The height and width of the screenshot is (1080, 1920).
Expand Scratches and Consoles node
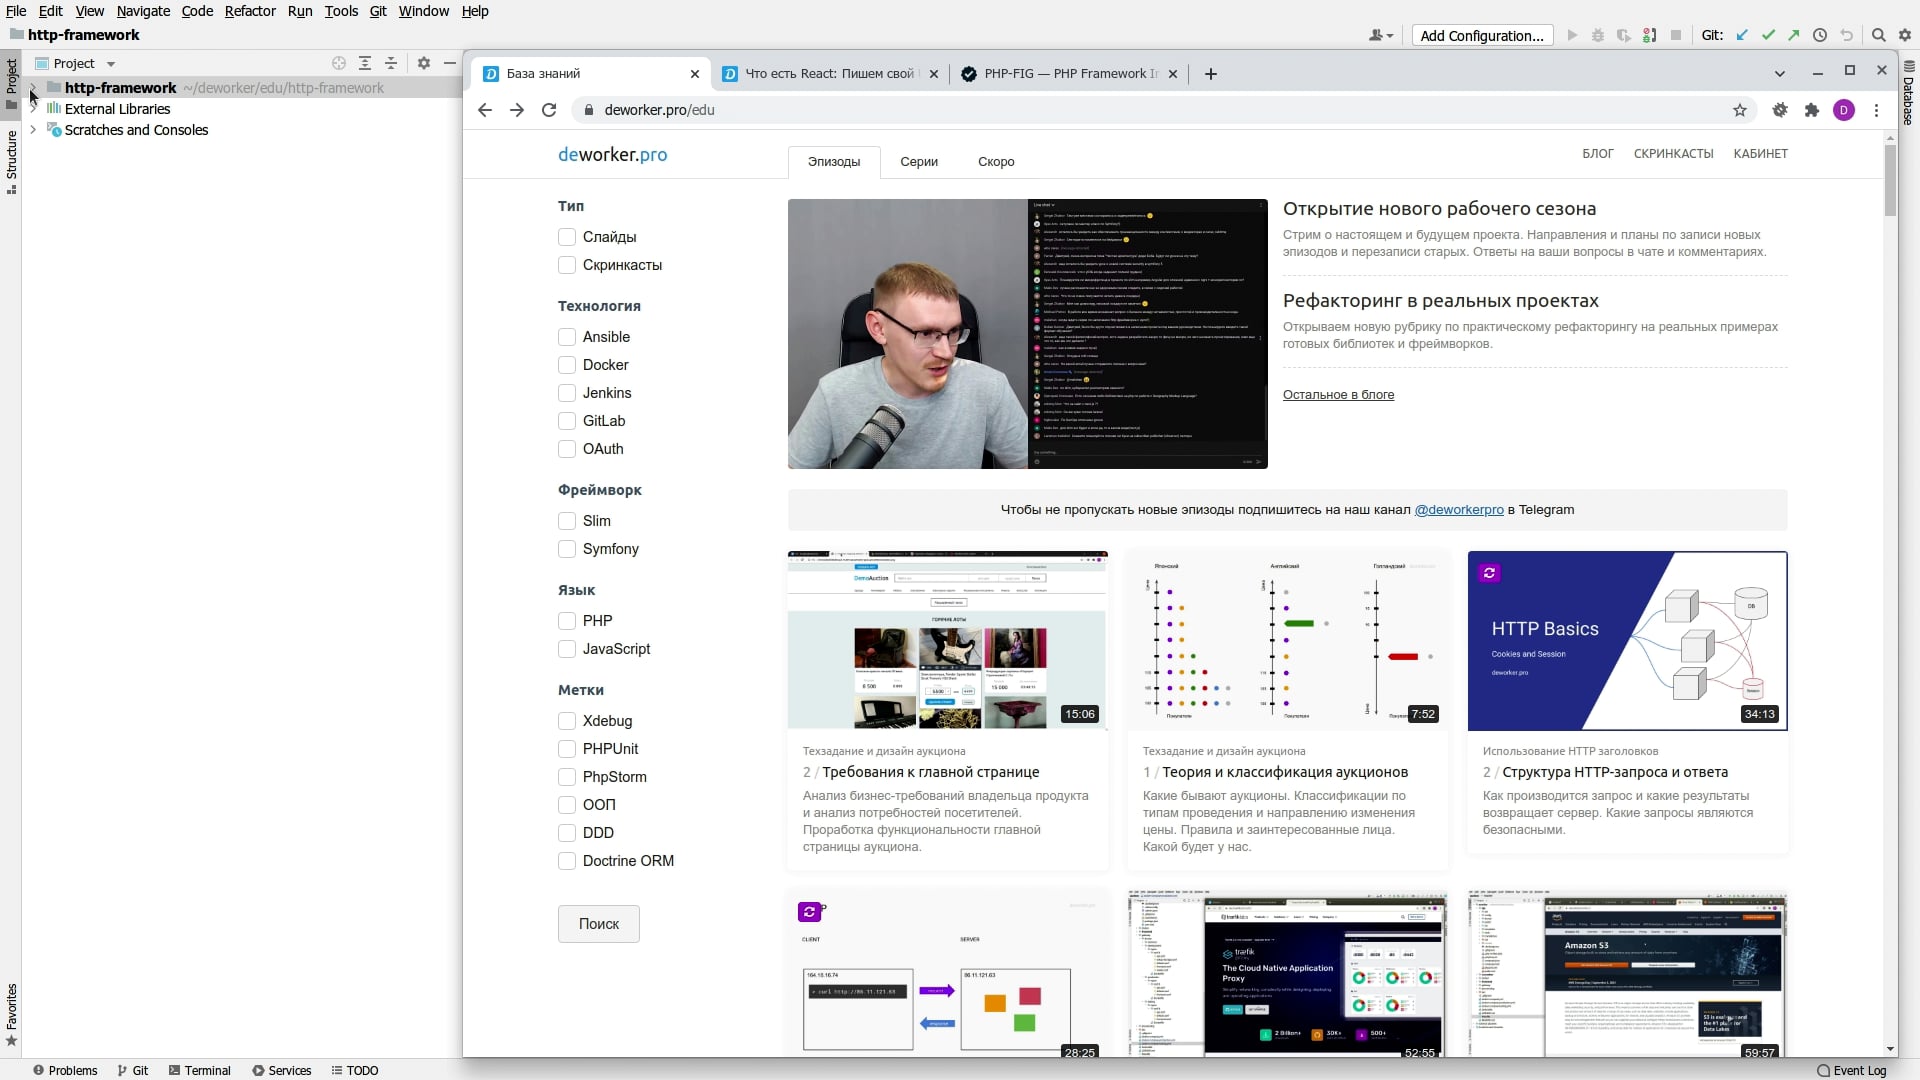pos(33,130)
